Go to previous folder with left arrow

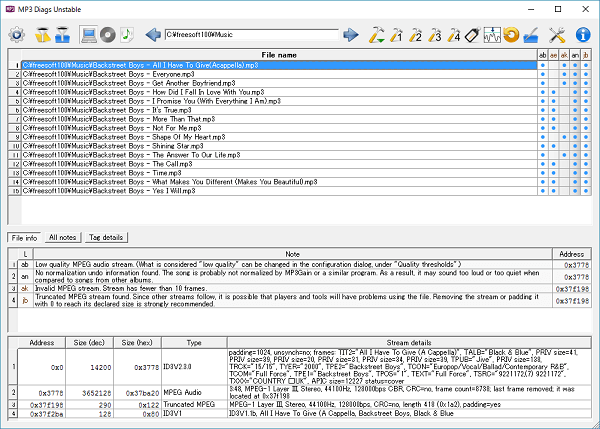click(x=153, y=35)
